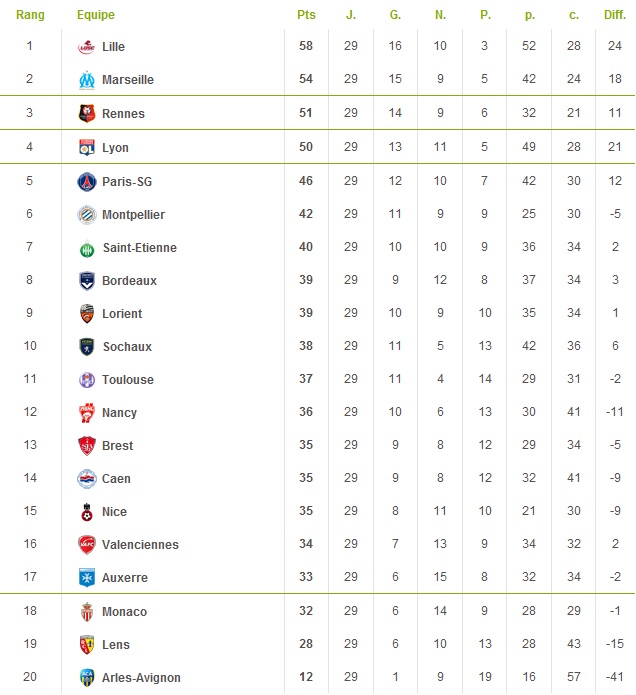The image size is (636, 695).
Task: Click the Nice club badge
Action: [x=87, y=512]
